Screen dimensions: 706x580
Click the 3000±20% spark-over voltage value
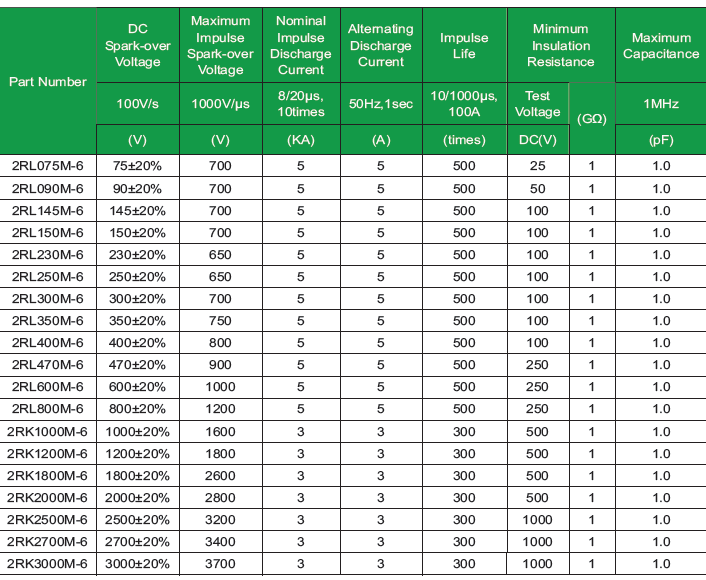tap(137, 564)
